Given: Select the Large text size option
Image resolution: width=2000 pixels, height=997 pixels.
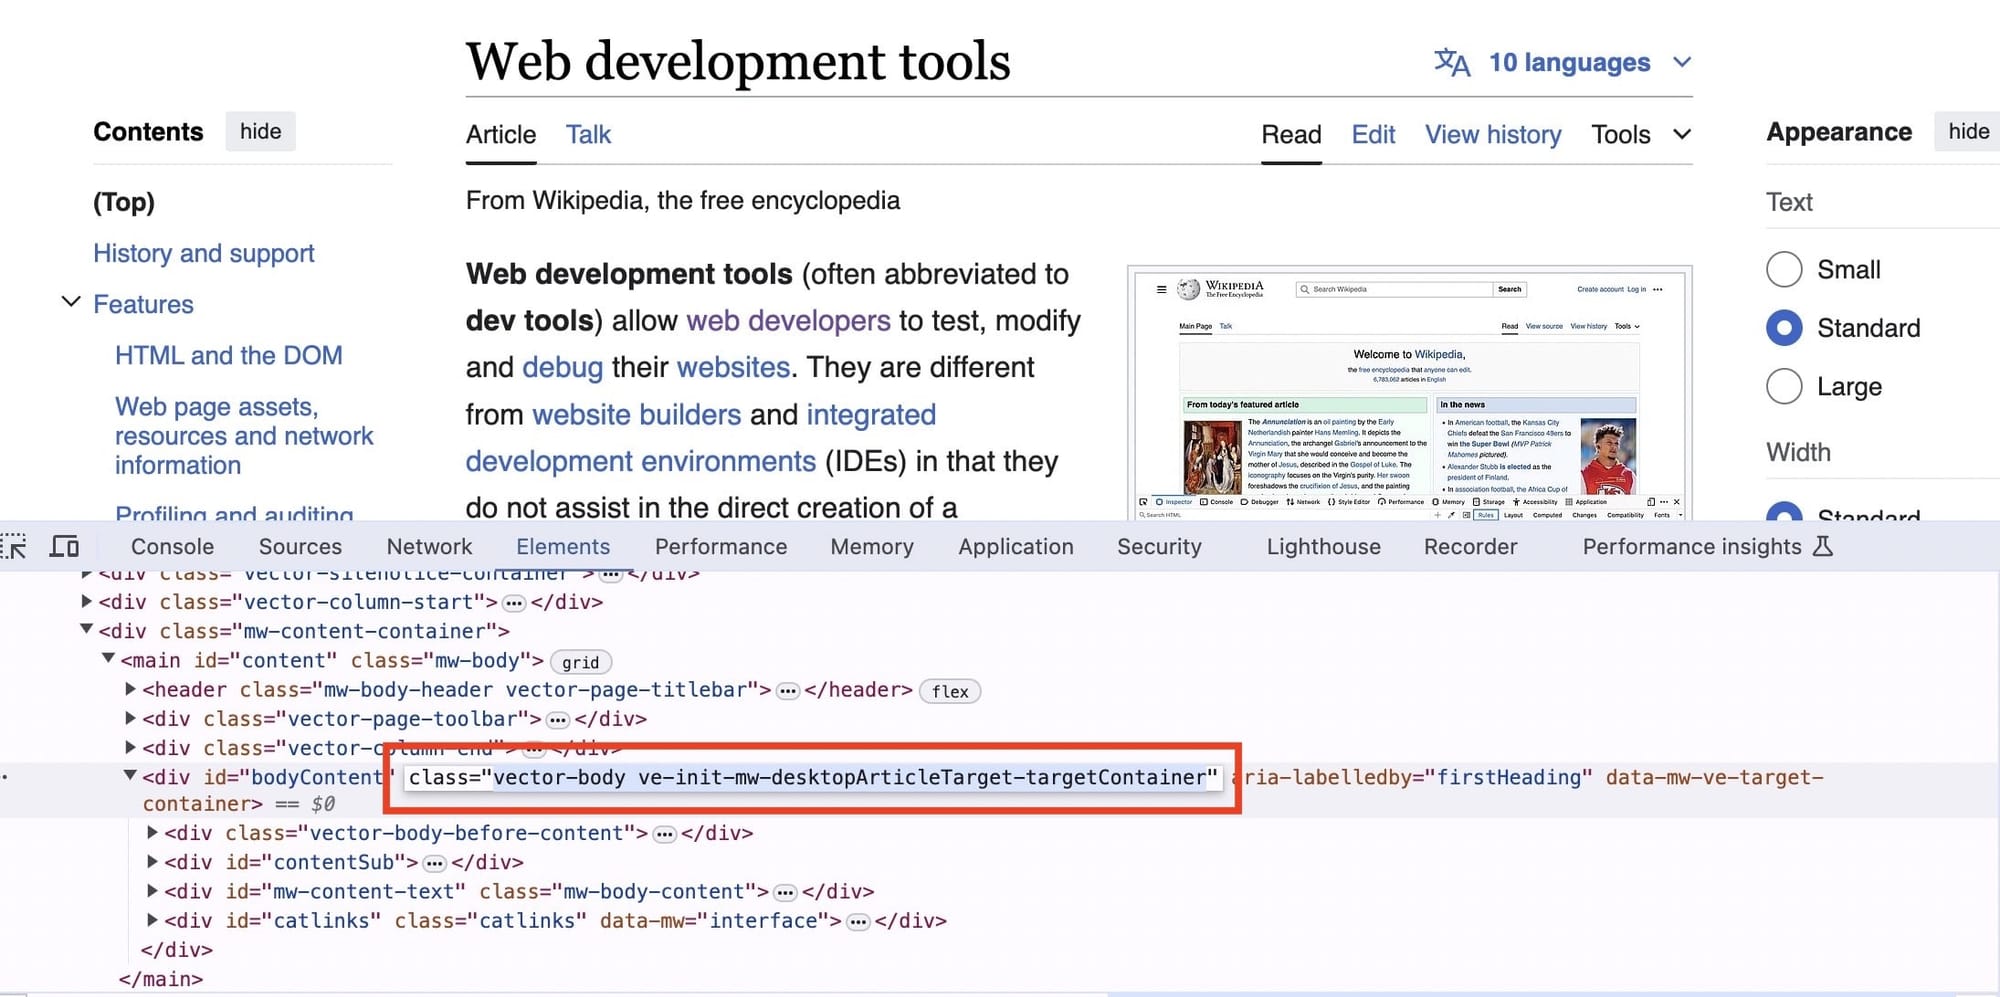Looking at the screenshot, I should click(x=1784, y=387).
